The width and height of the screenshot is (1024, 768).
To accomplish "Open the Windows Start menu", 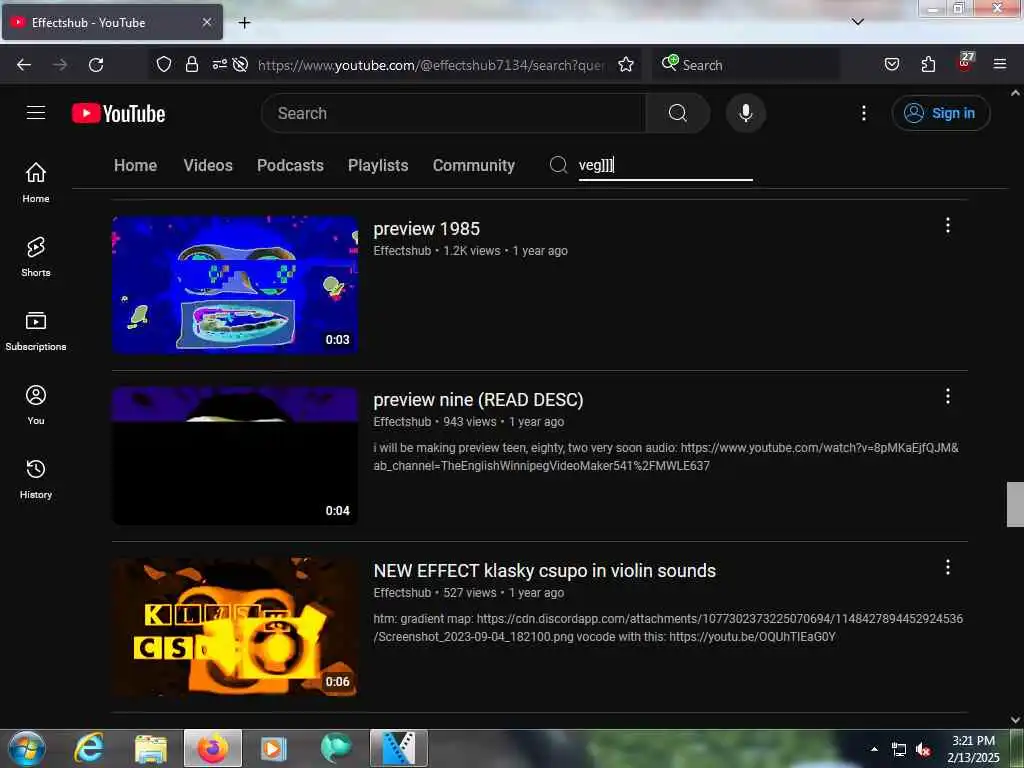I will [x=27, y=748].
